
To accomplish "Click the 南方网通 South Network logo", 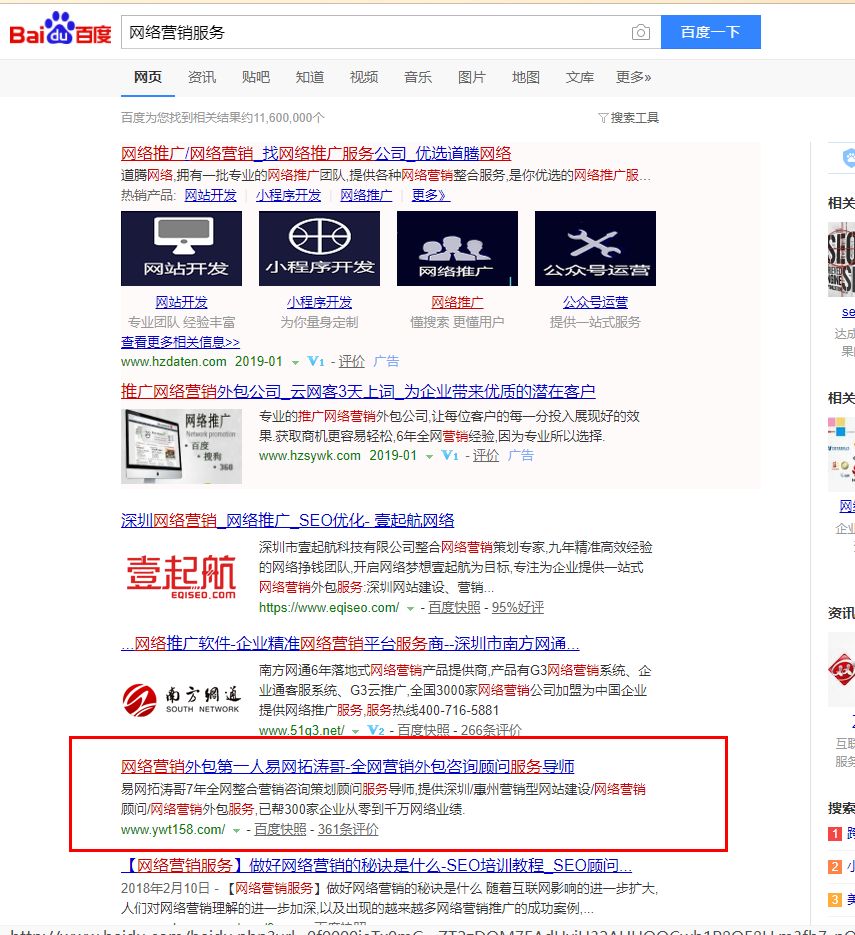I will 181,699.
